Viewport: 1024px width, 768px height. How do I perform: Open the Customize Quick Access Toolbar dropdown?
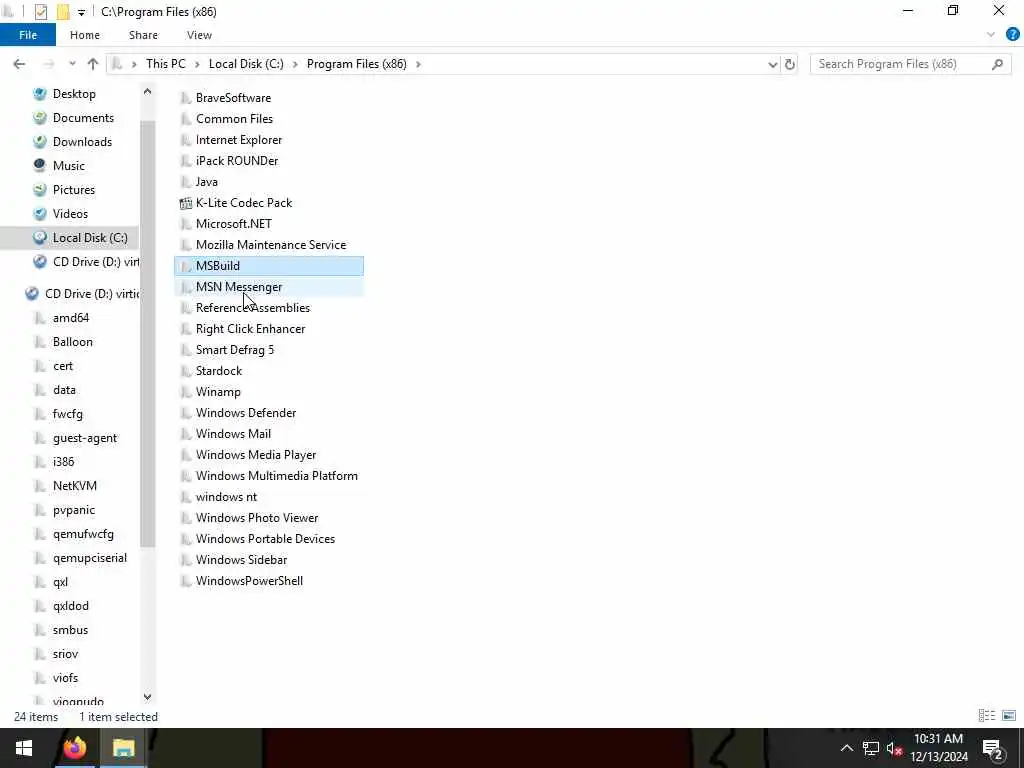coord(81,12)
